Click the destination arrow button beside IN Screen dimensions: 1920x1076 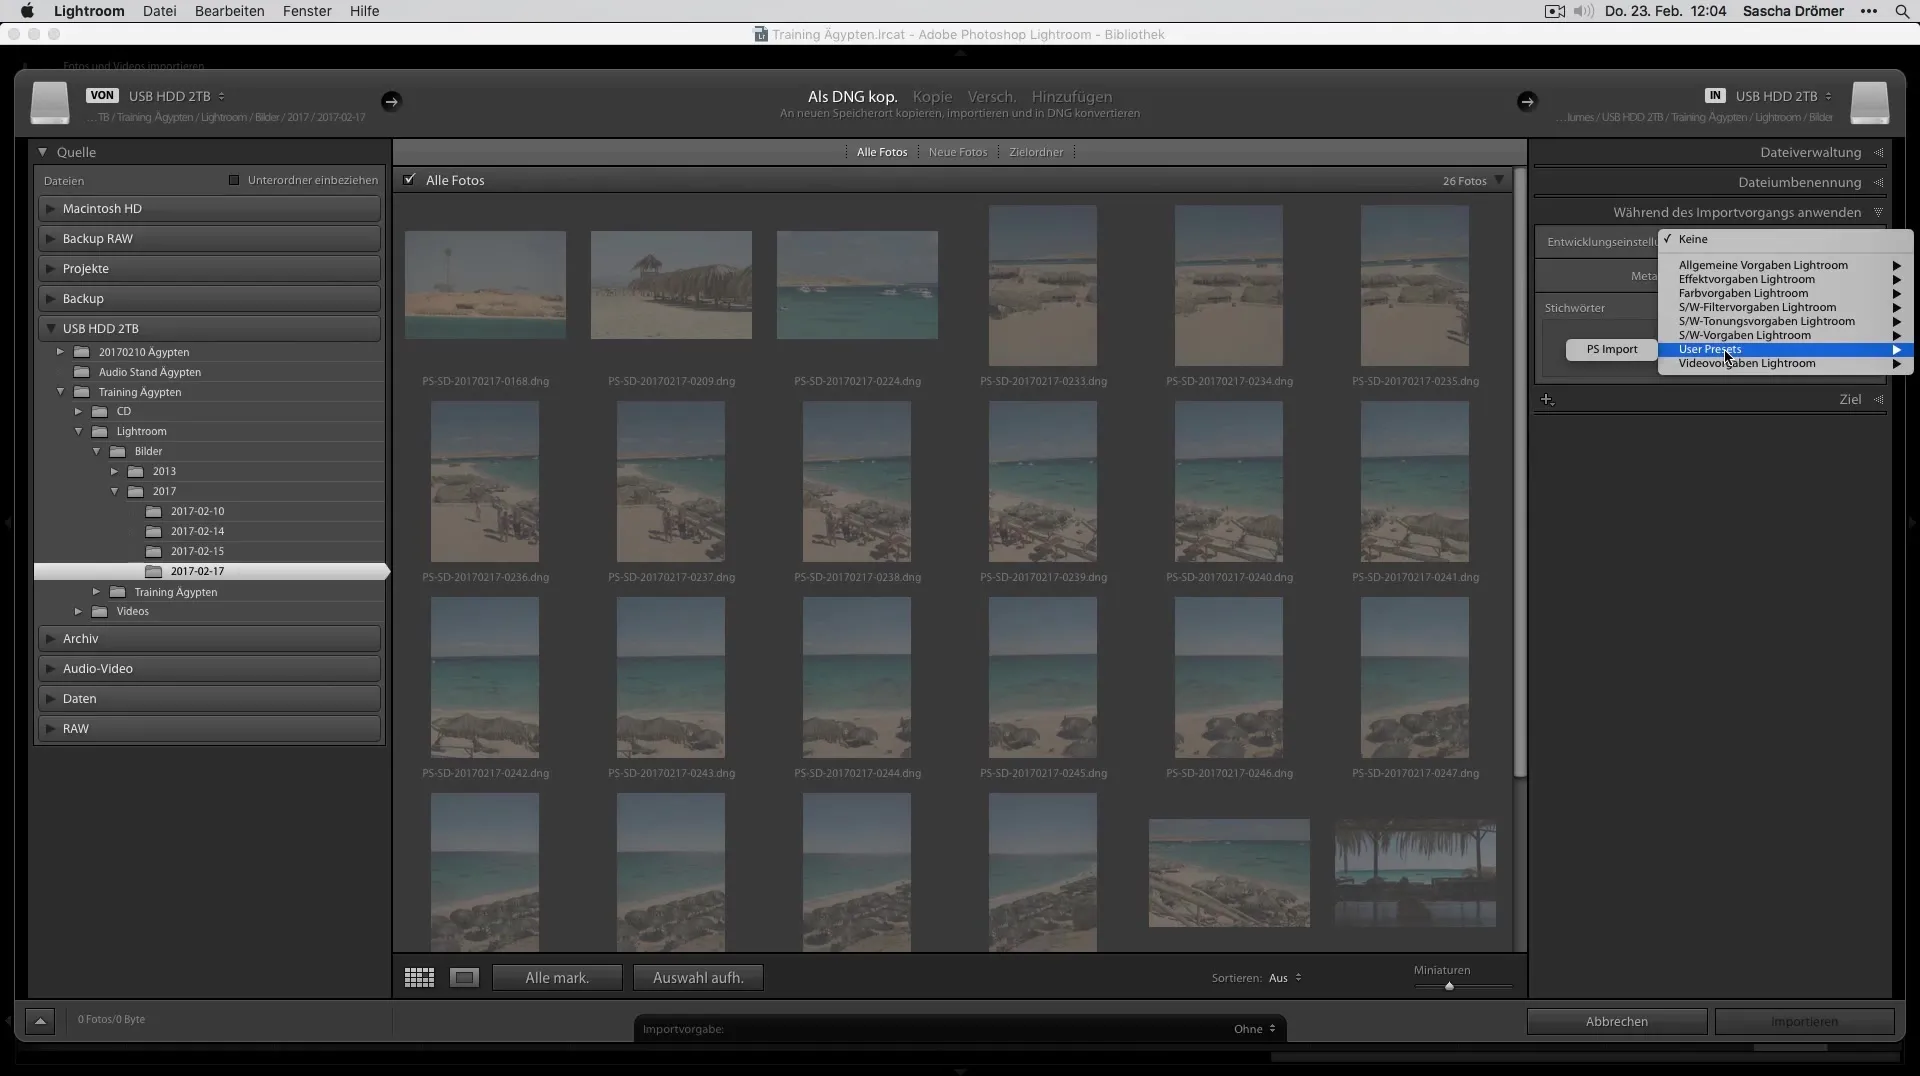pos(1526,101)
